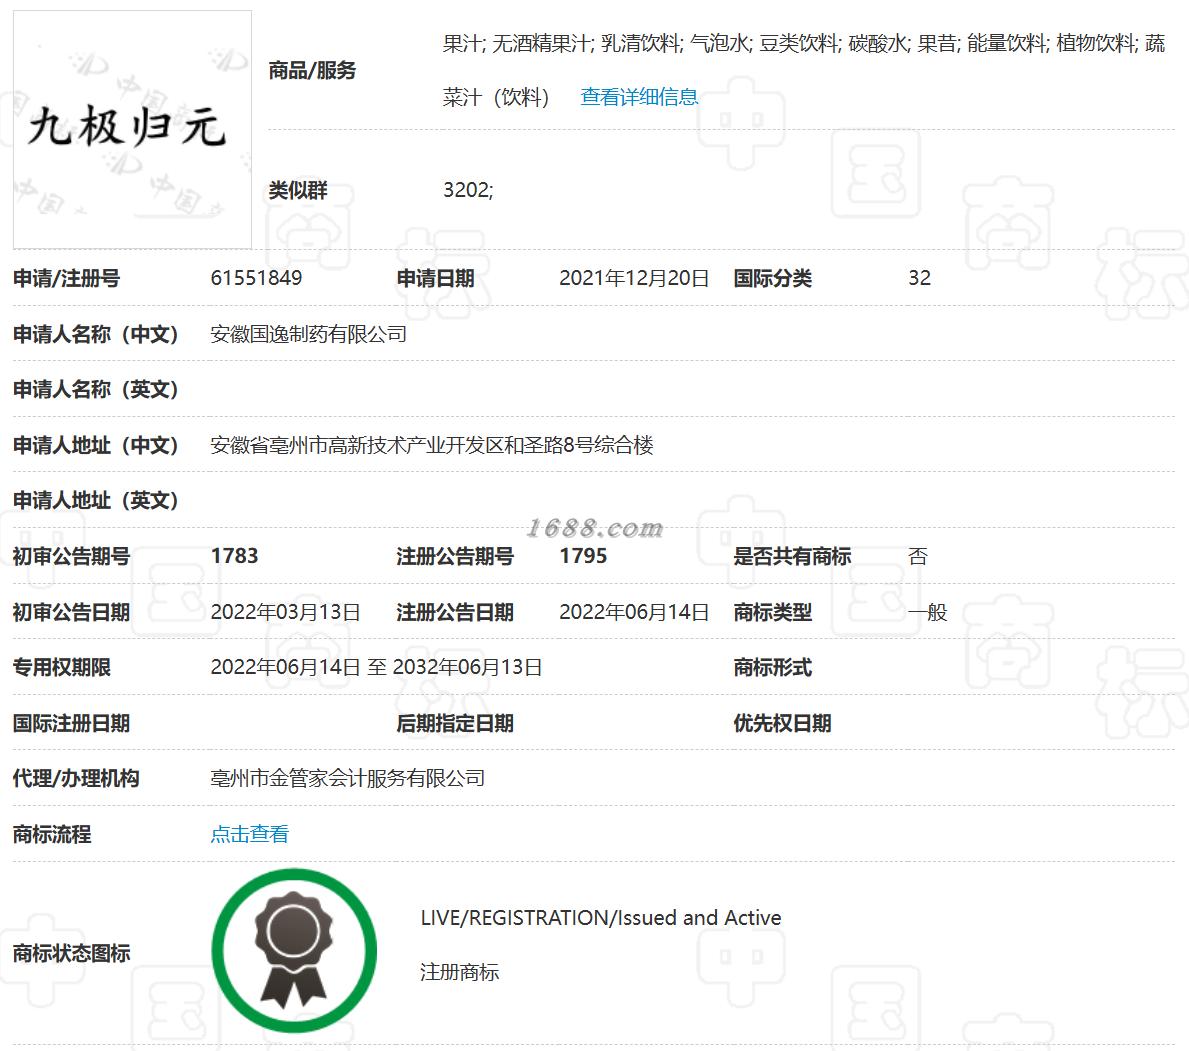Click registration announcement issue number 1795
The width and height of the screenshot is (1189, 1051).
click(x=583, y=556)
